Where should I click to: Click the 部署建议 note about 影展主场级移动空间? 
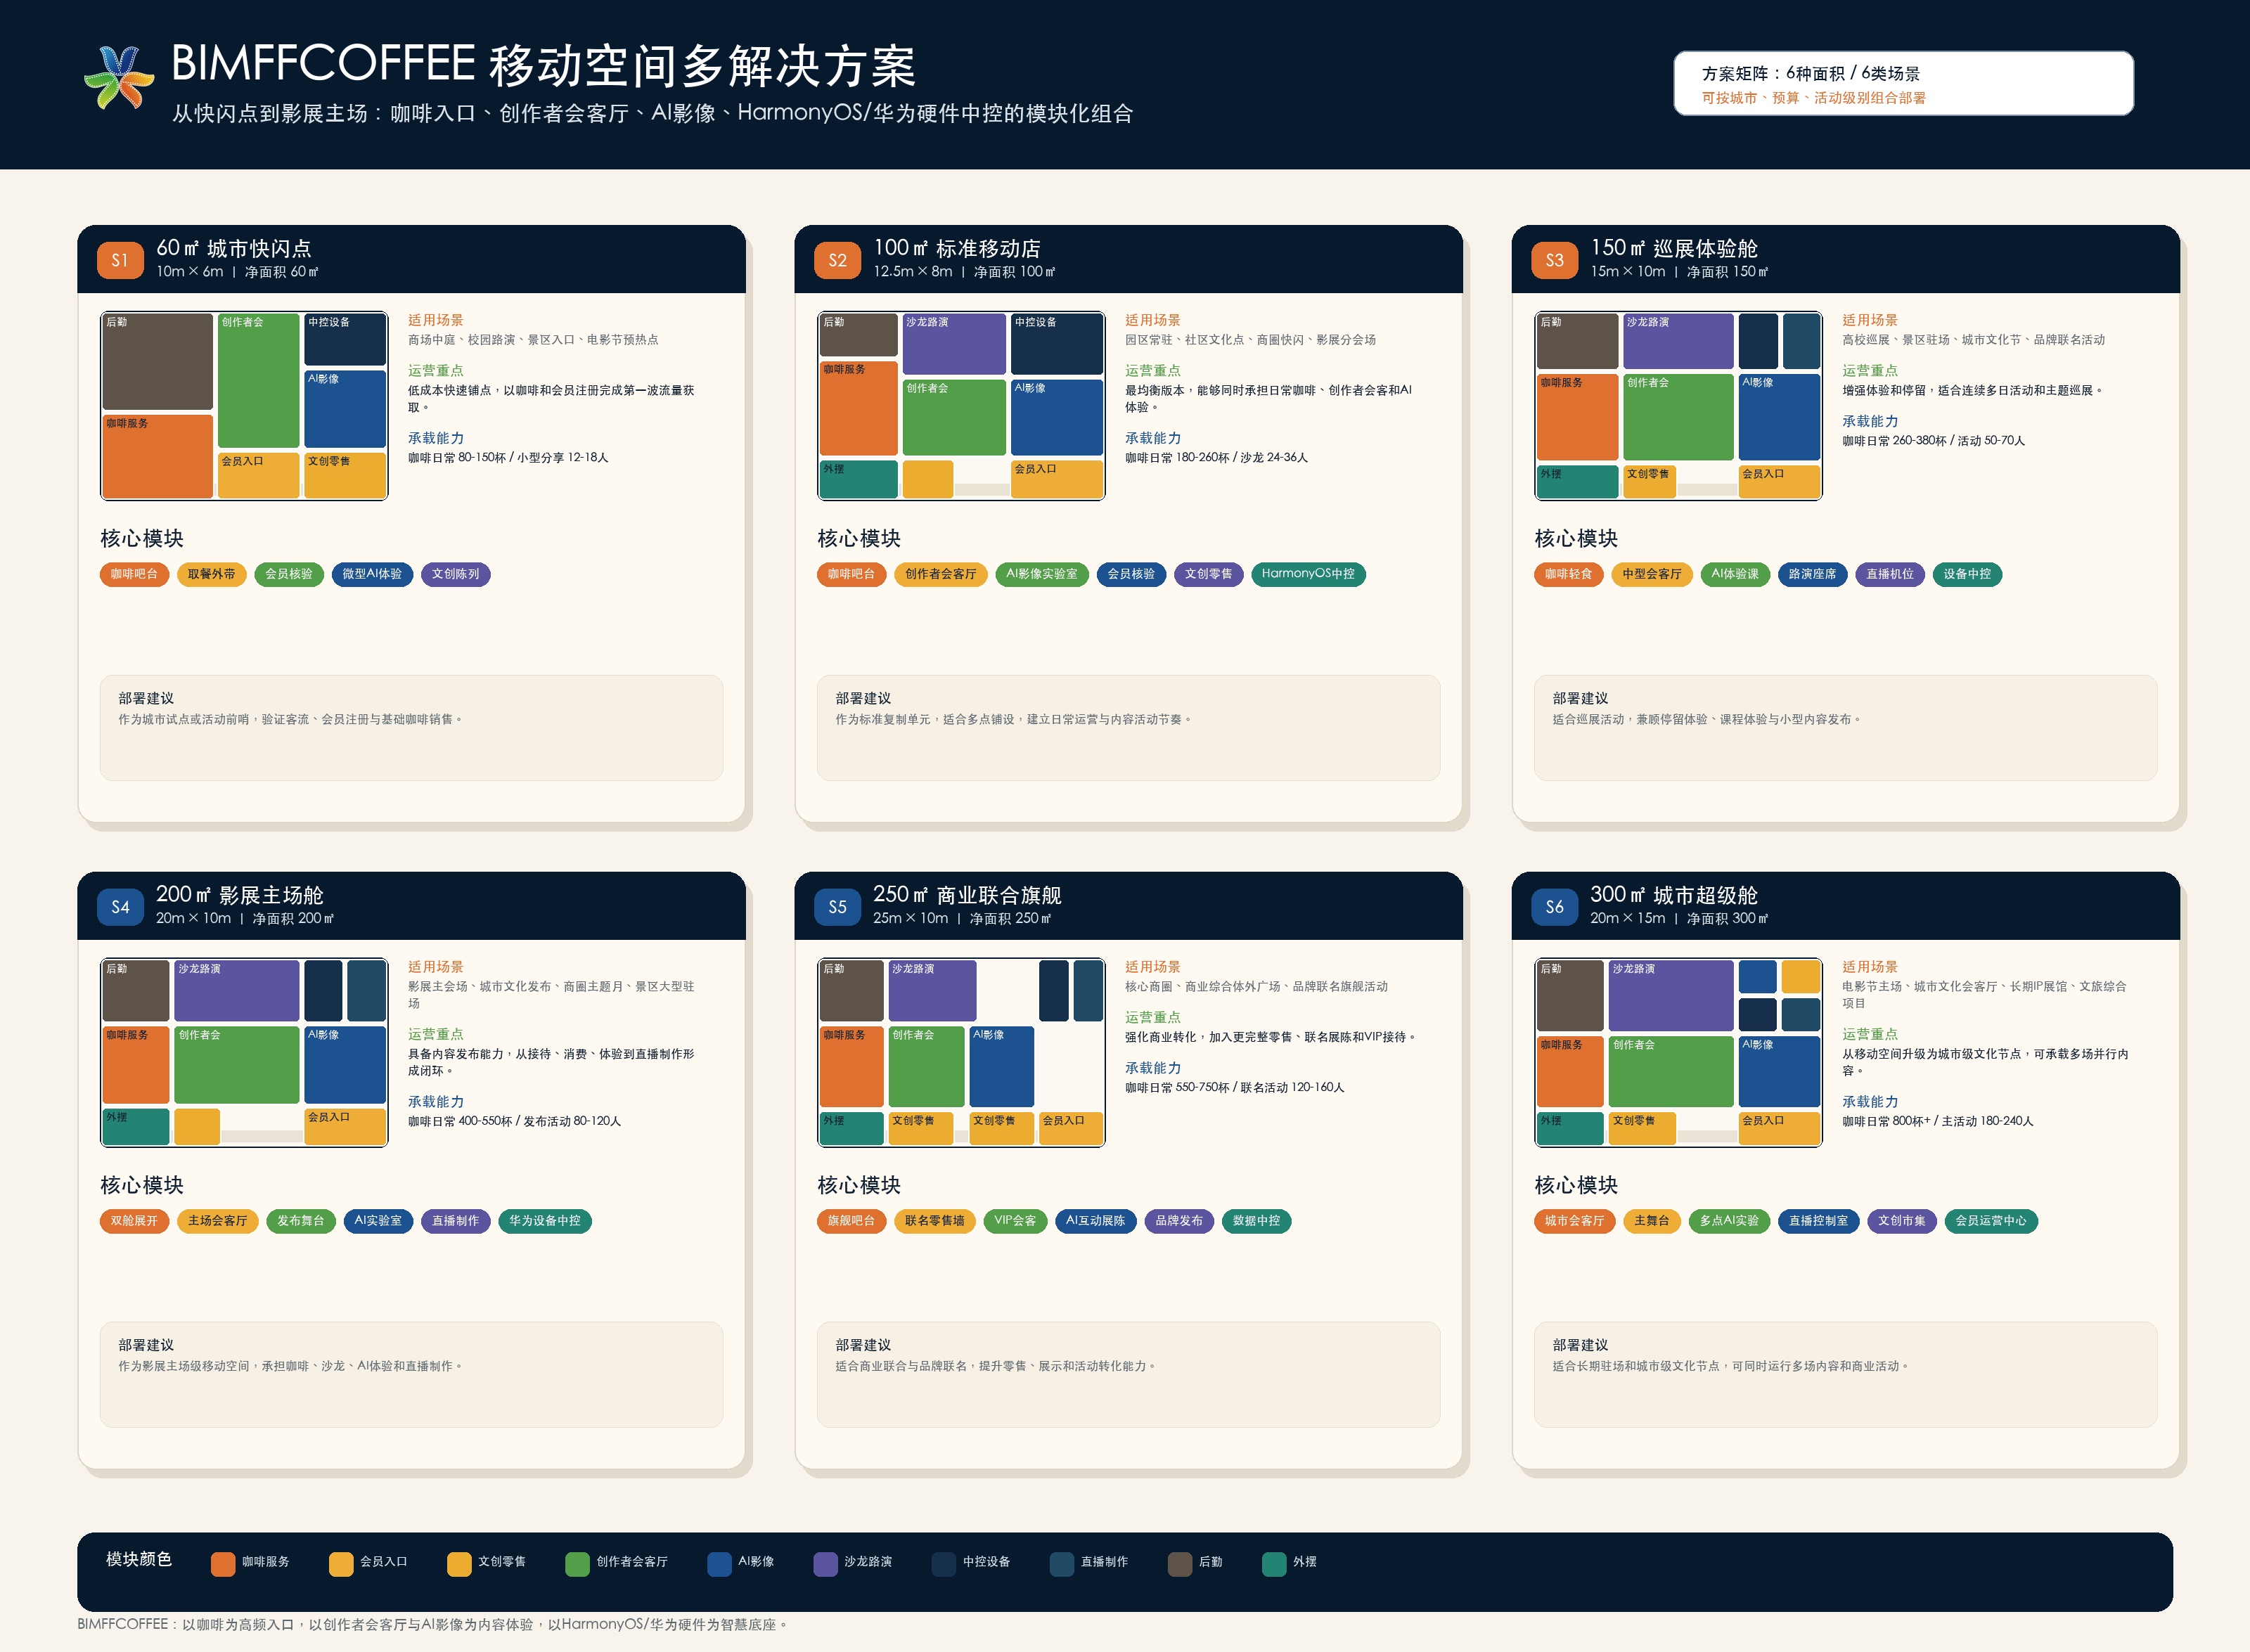pos(411,1375)
